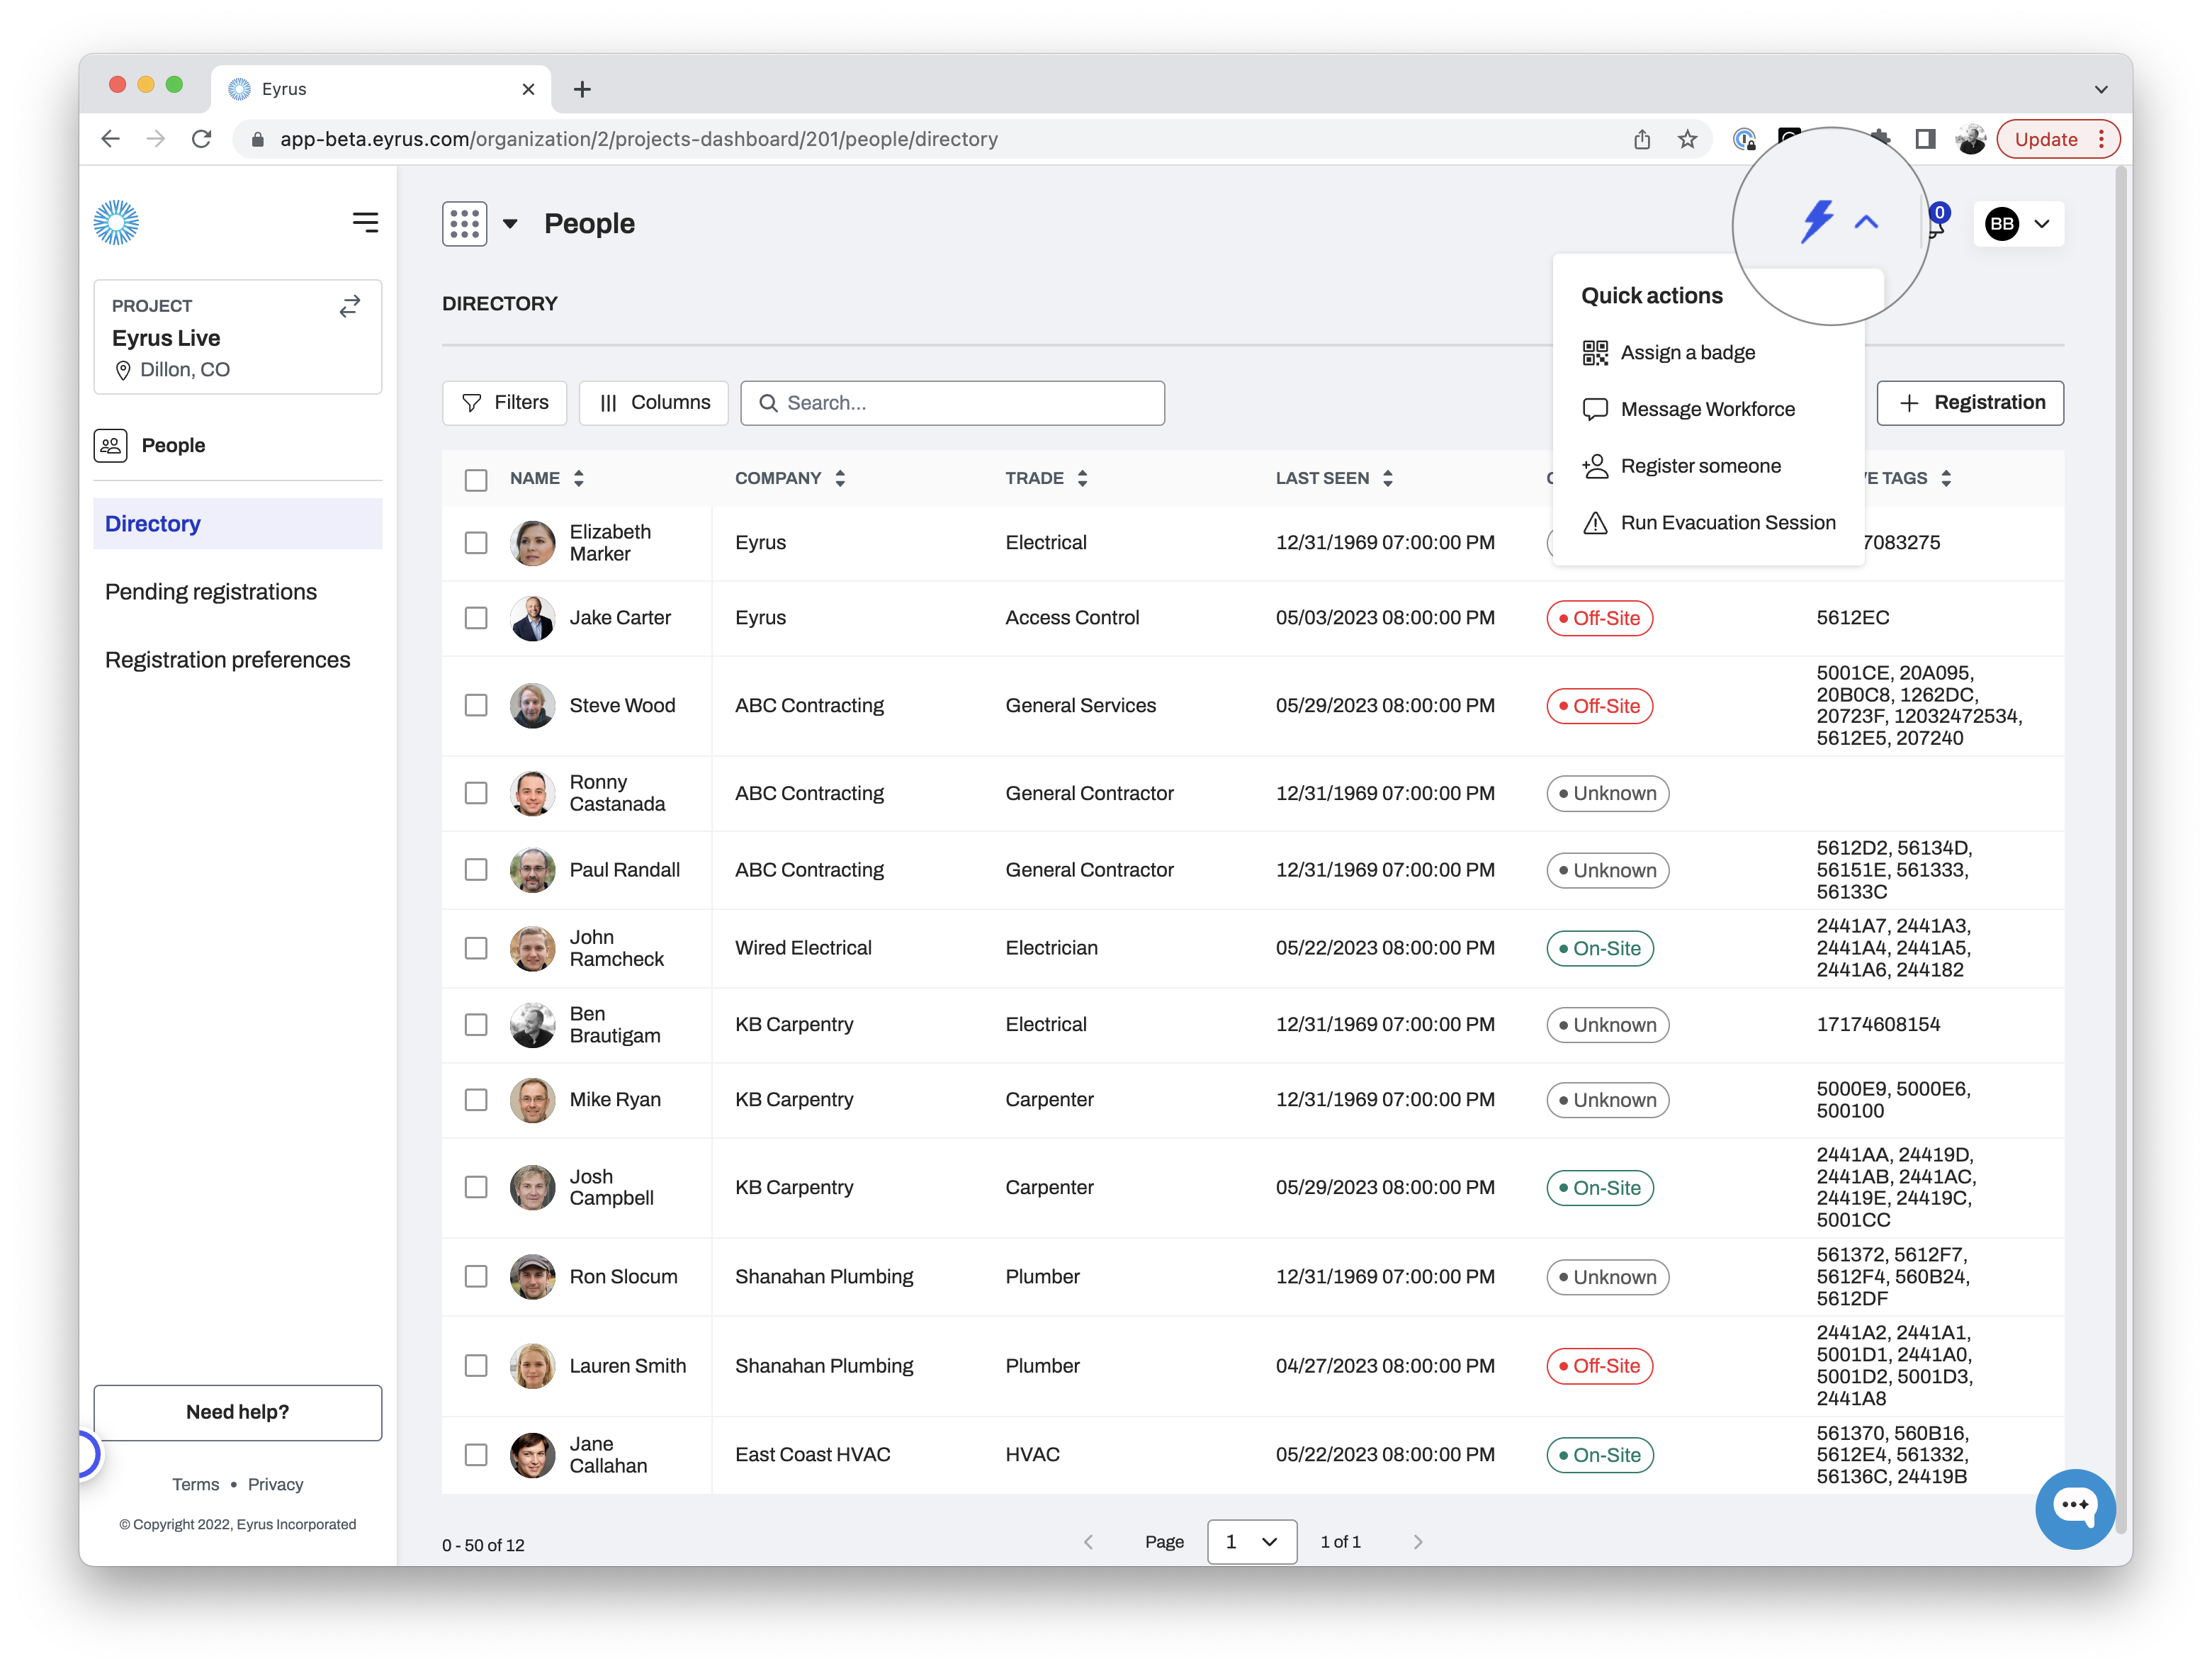This screenshot has height=1671, width=2212.
Task: Collapse quick actions with chevron up
Action: click(1866, 222)
